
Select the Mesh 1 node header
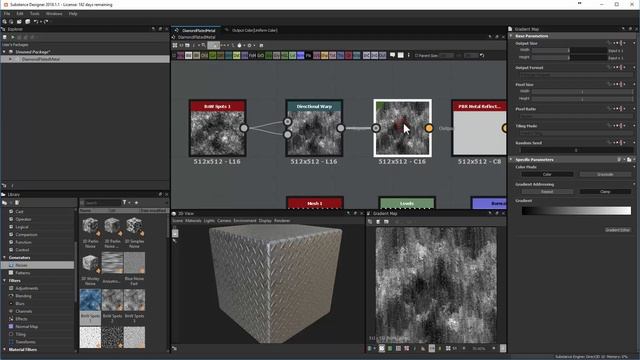[314, 203]
